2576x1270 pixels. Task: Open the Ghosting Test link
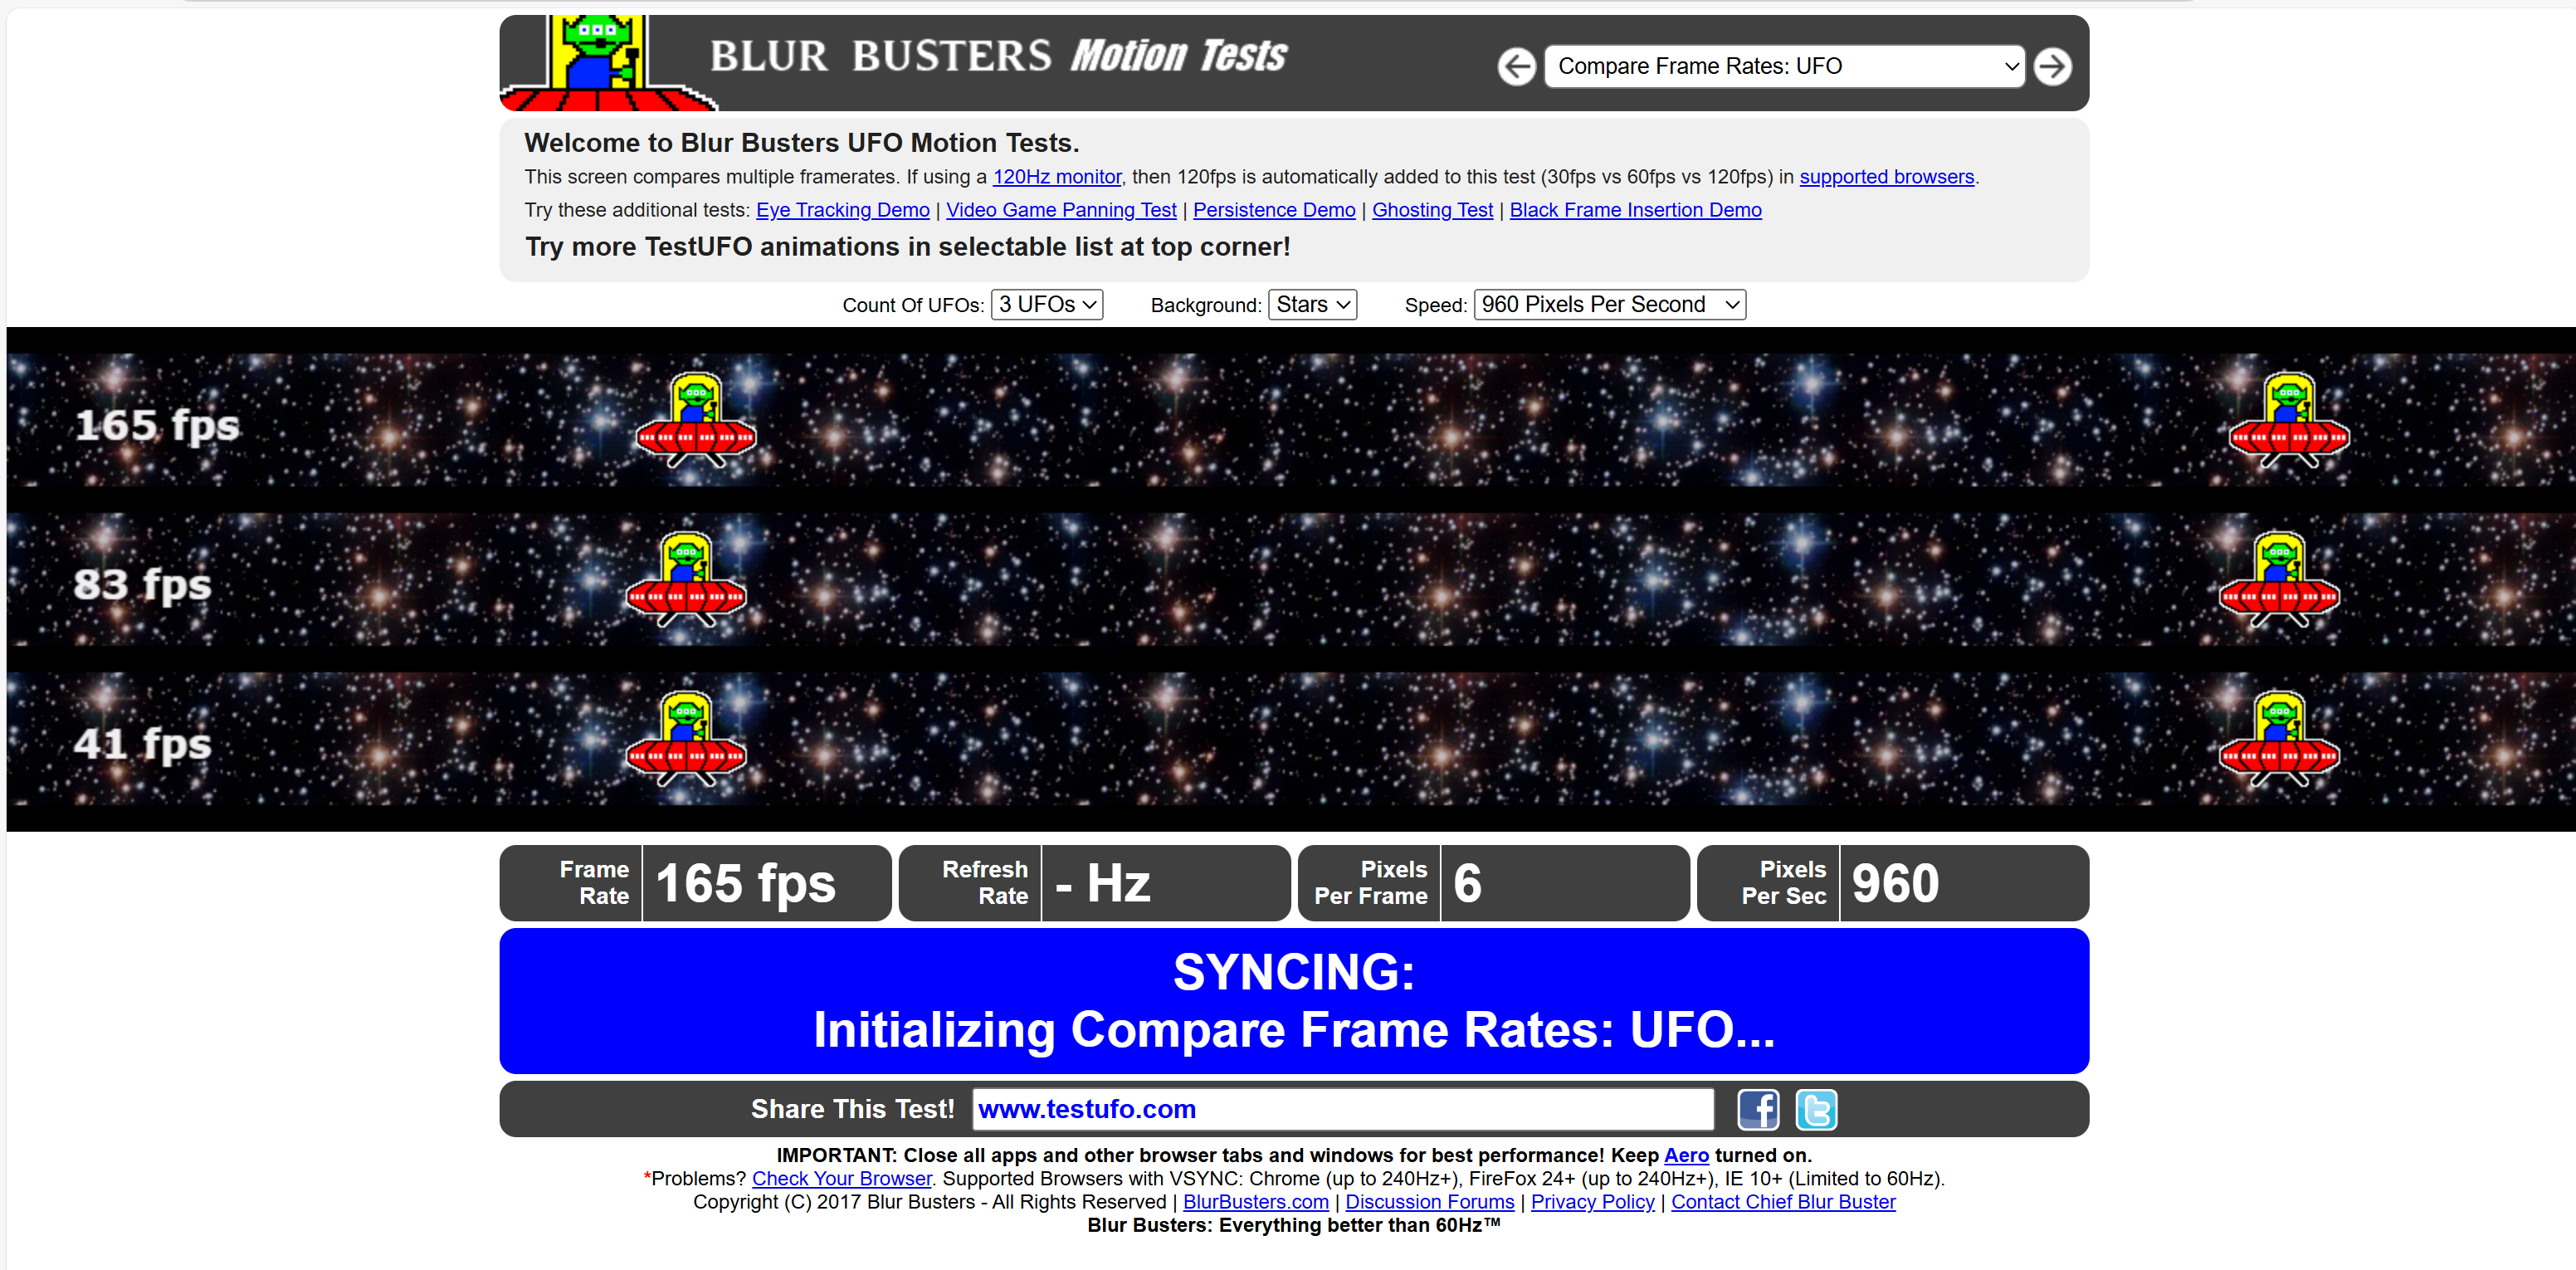[1432, 210]
